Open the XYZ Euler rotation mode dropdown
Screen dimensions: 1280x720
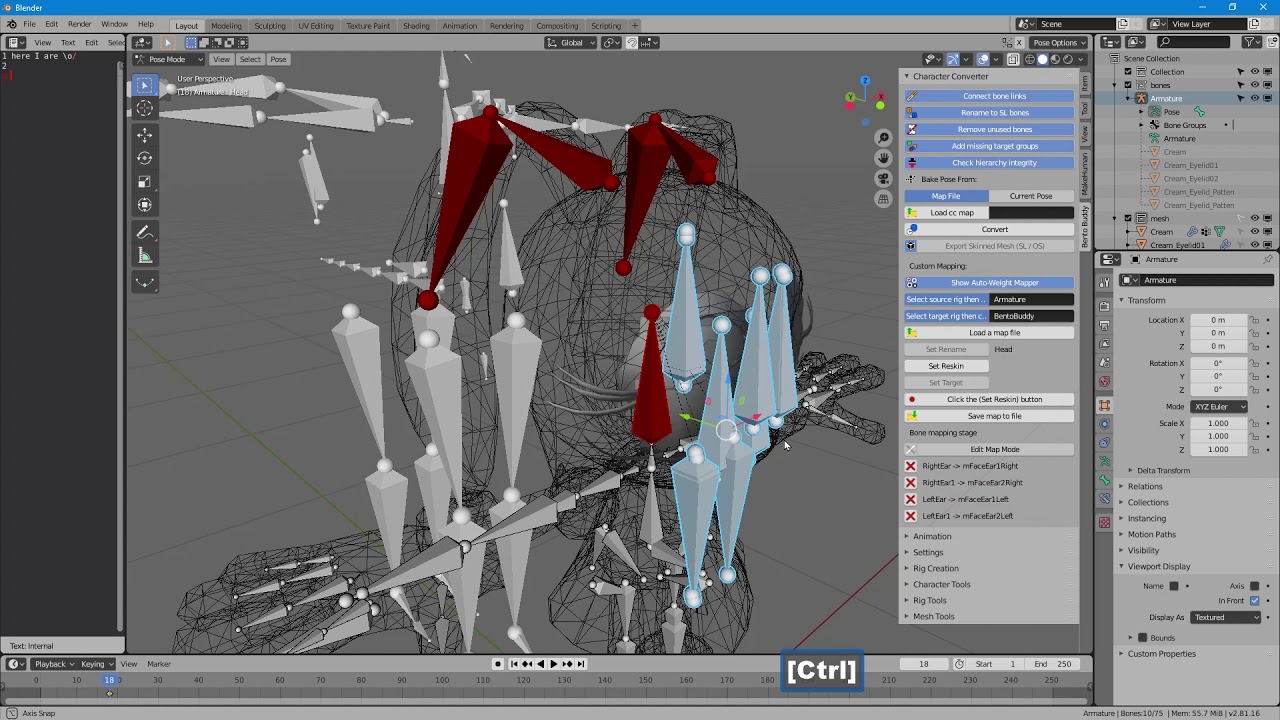pos(1218,407)
